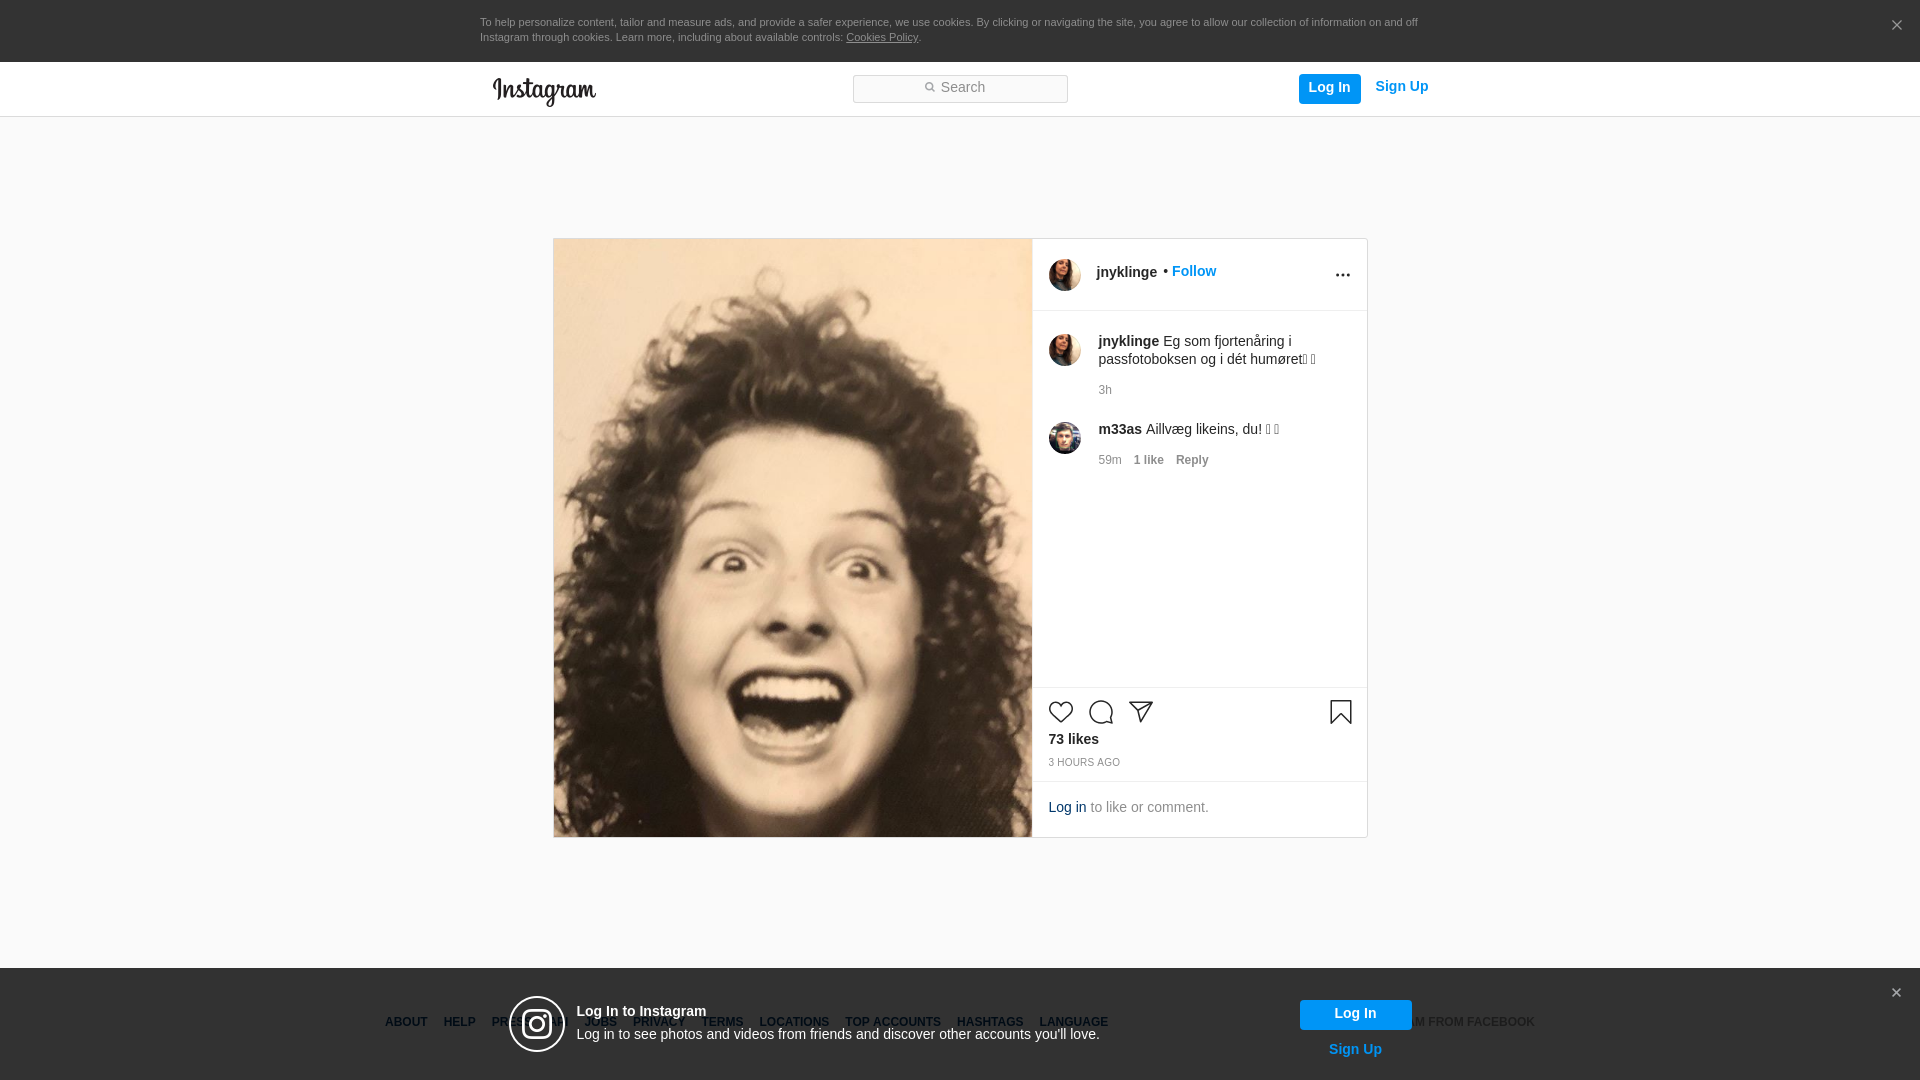Click the Instagram logo in header
The height and width of the screenshot is (1080, 1920).
coord(544,91)
